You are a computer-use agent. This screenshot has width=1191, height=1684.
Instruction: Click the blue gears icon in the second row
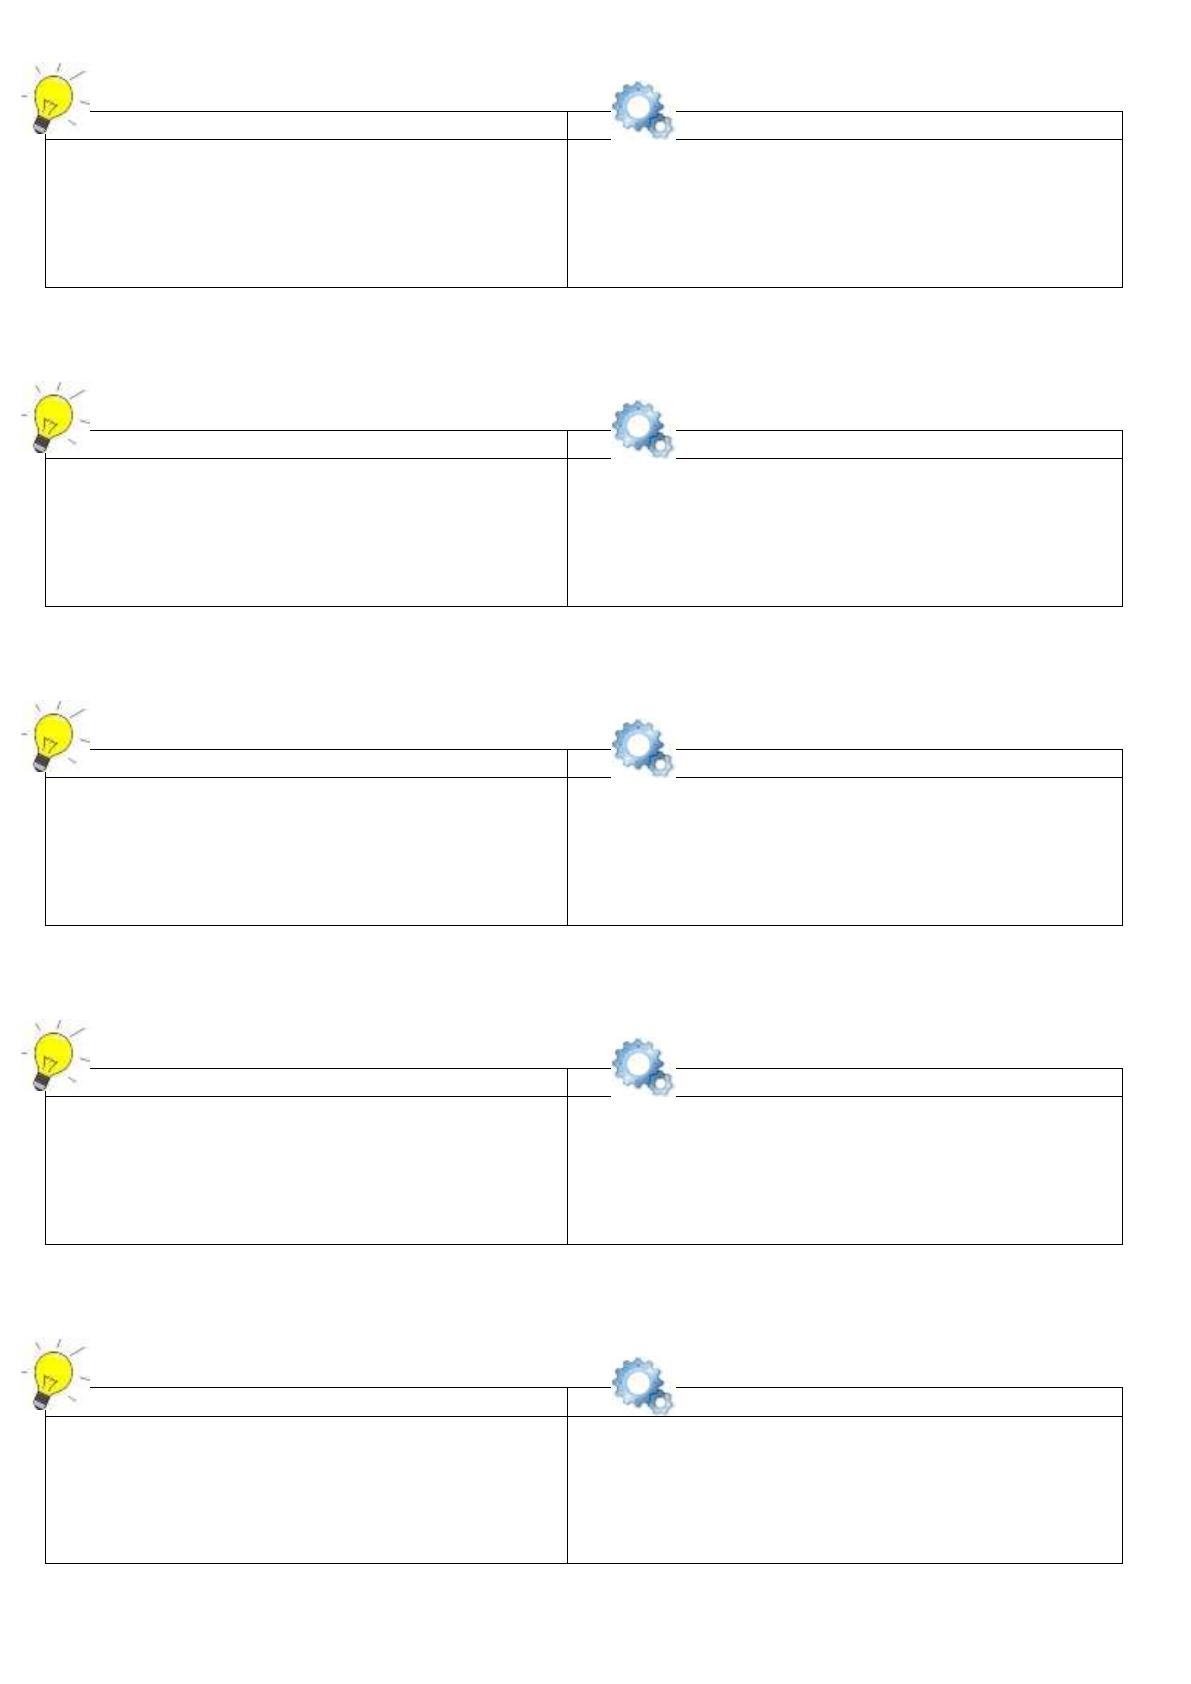click(642, 429)
